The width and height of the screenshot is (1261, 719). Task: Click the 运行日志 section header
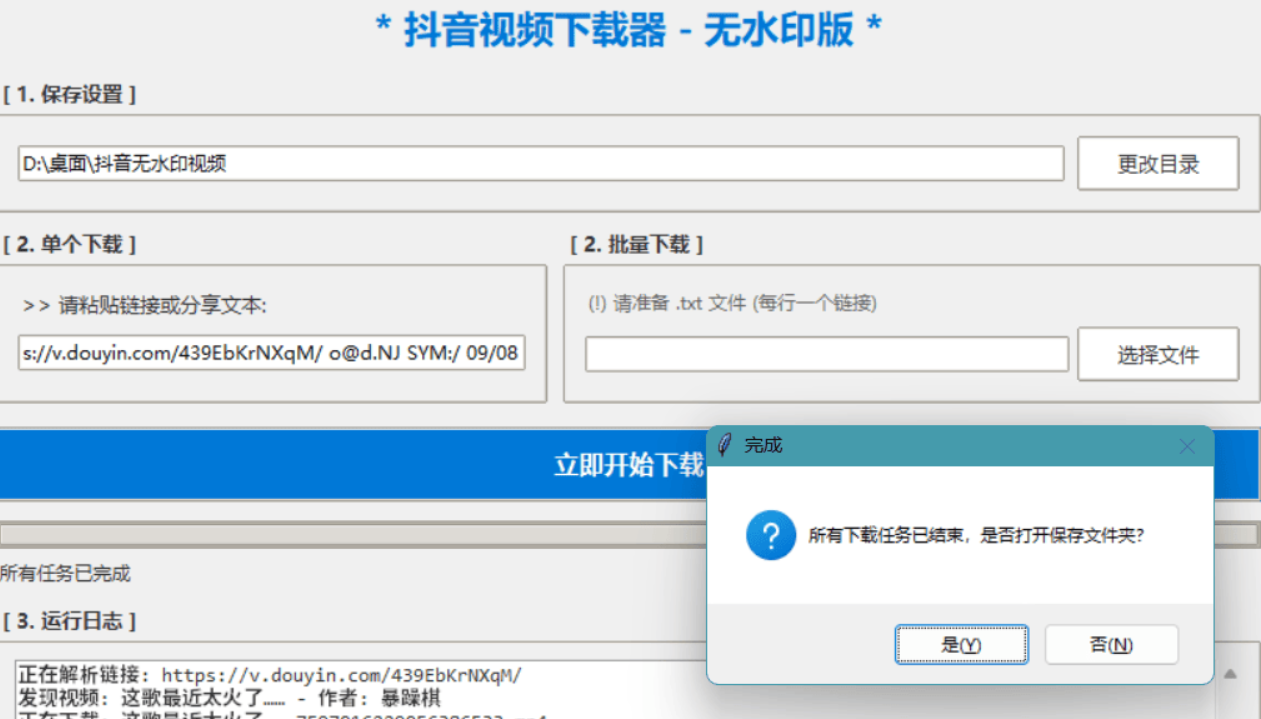69,621
